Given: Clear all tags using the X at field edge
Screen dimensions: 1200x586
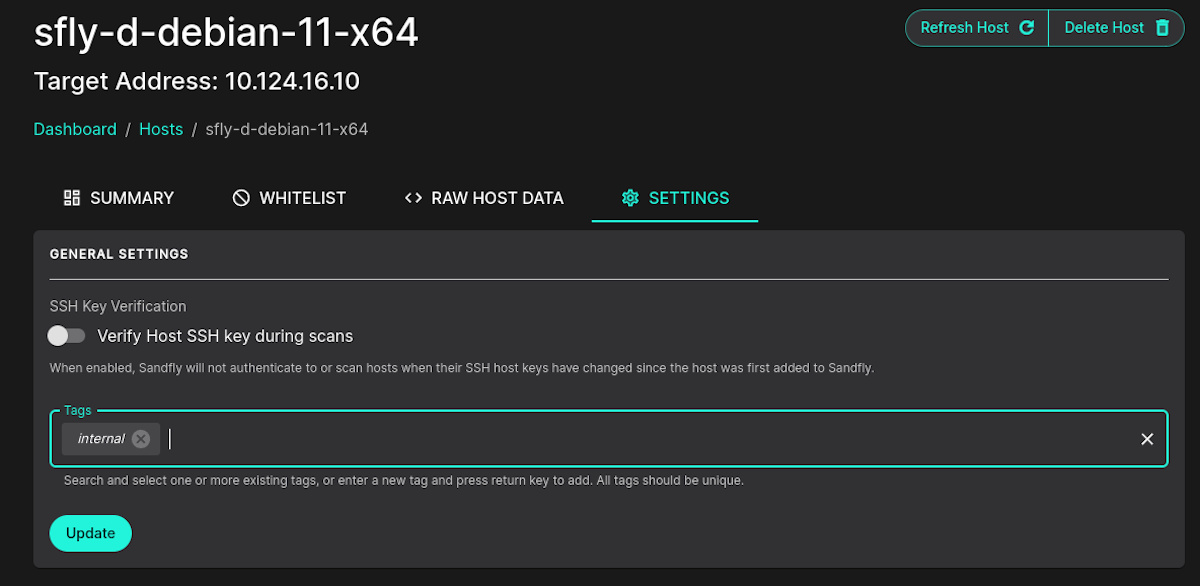Looking at the screenshot, I should click(x=1147, y=438).
